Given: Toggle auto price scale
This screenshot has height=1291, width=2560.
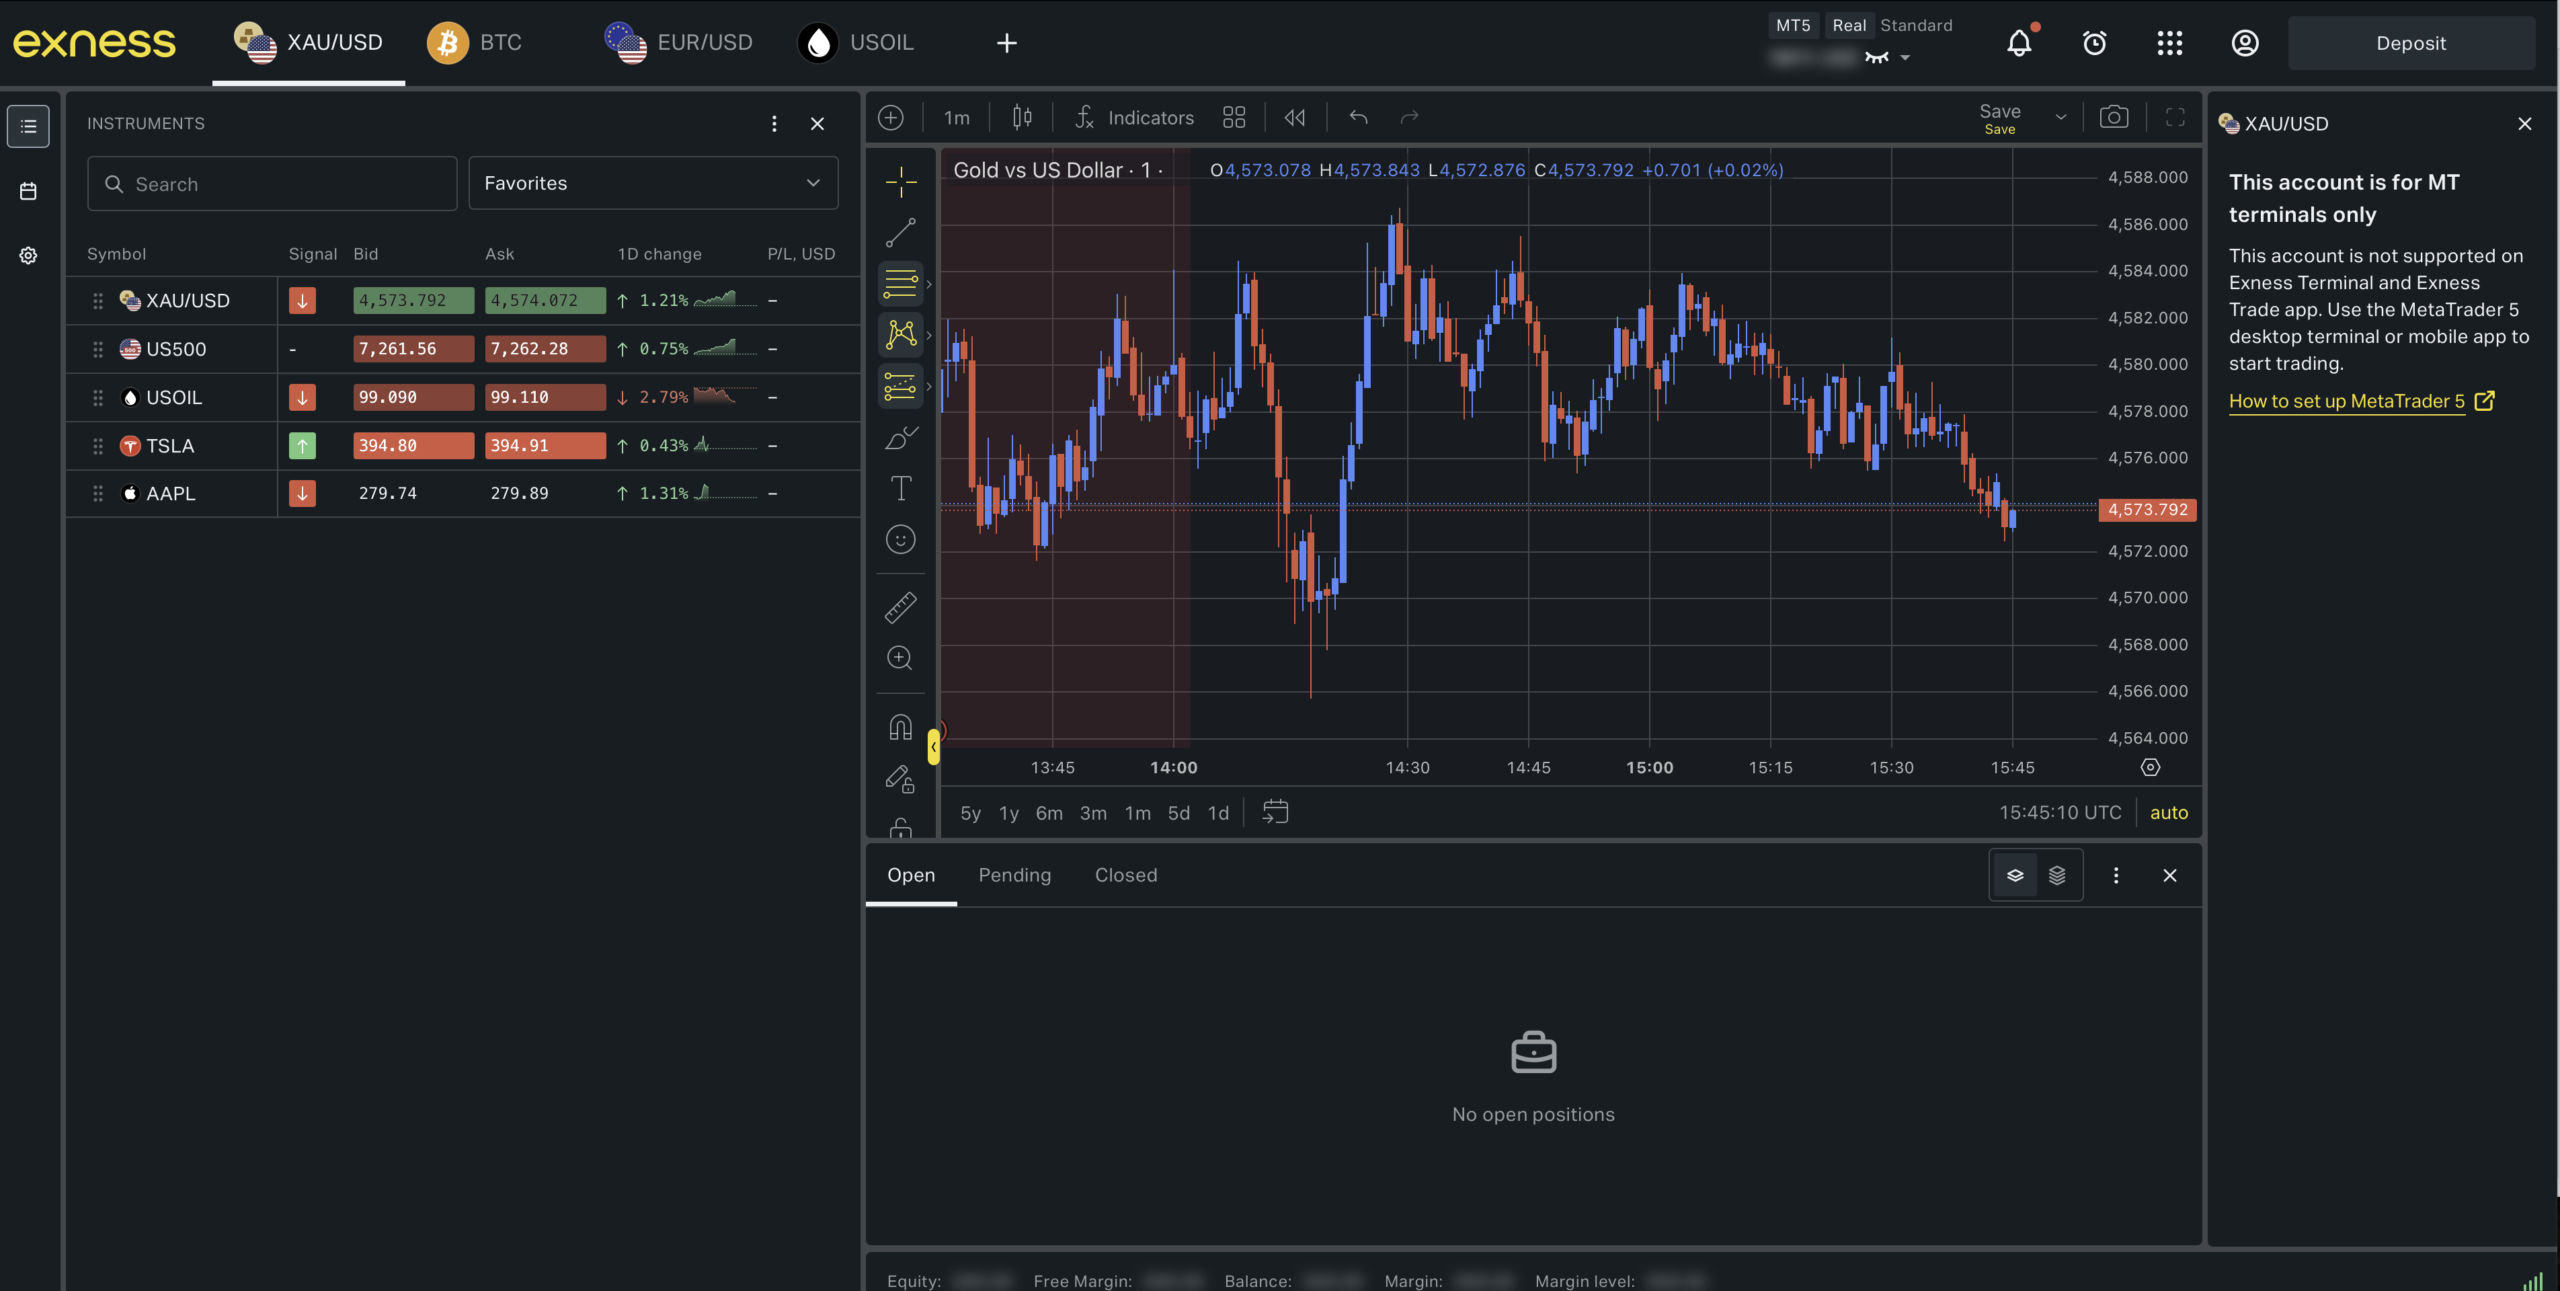Looking at the screenshot, I should point(2169,813).
